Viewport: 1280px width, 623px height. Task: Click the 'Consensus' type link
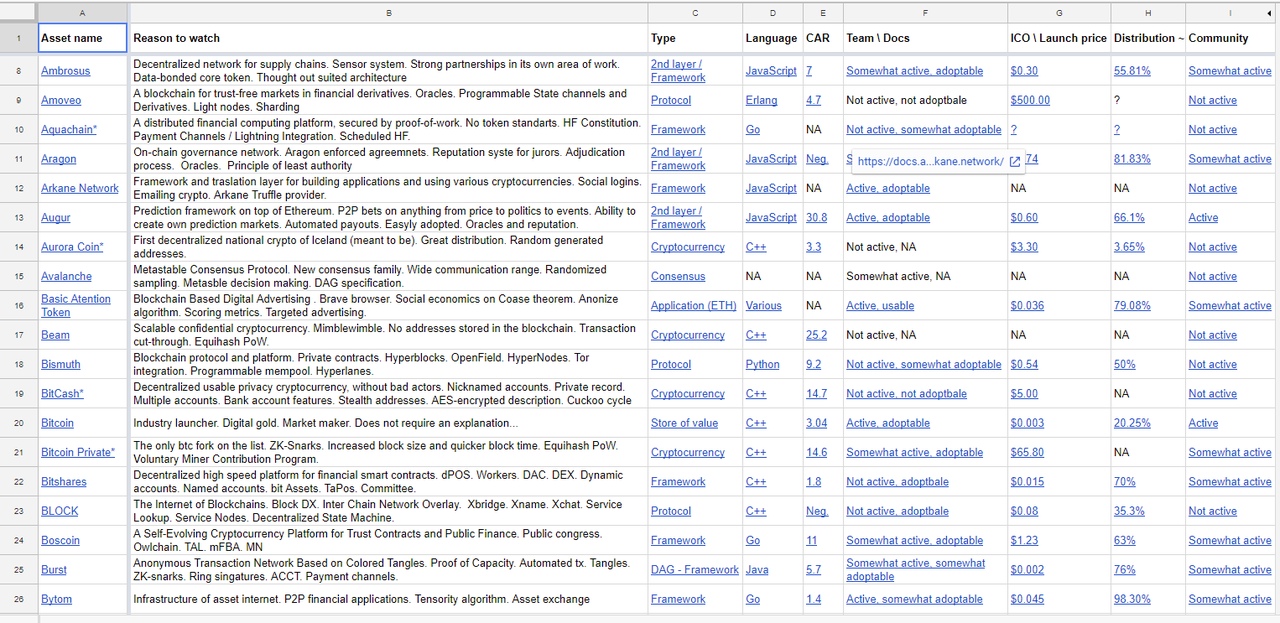pyautogui.click(x=678, y=276)
